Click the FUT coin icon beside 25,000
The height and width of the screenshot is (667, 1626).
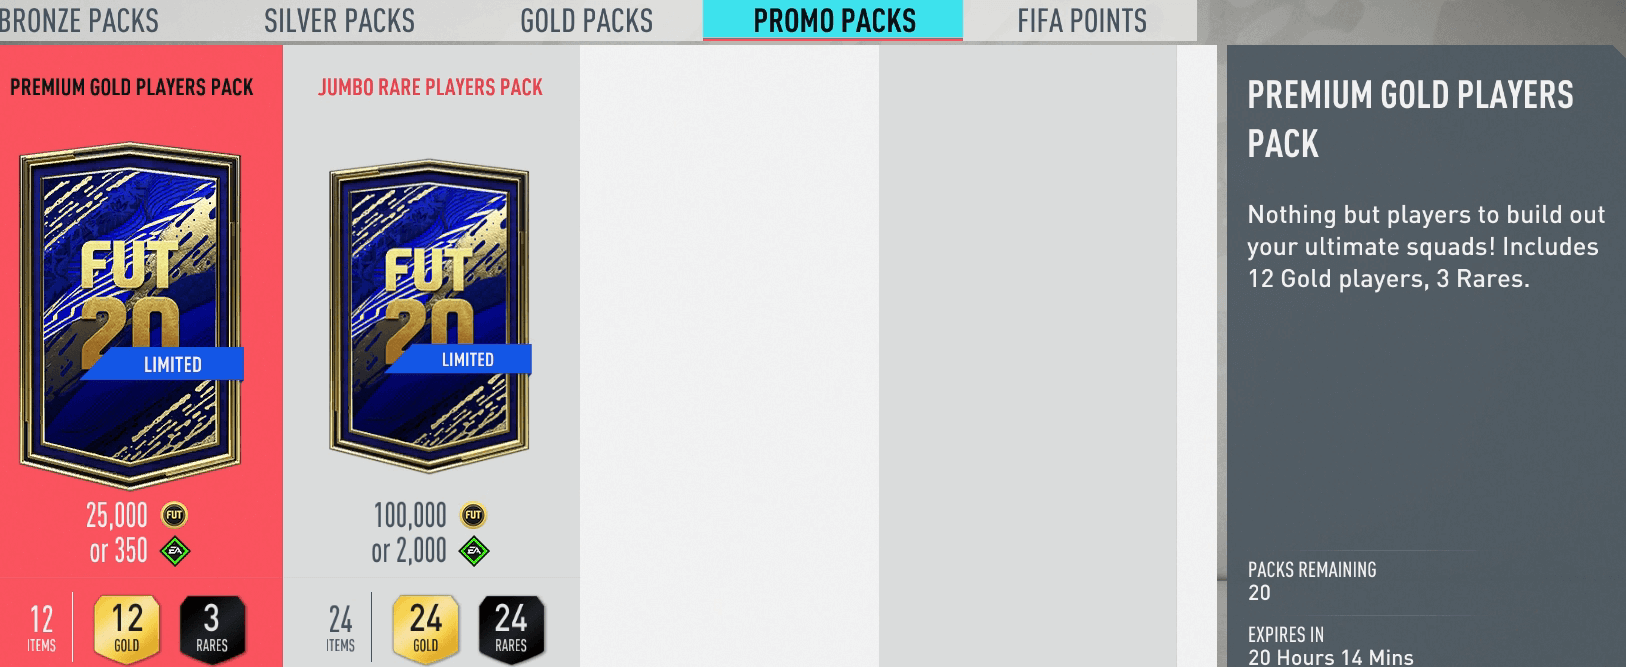pyautogui.click(x=174, y=515)
